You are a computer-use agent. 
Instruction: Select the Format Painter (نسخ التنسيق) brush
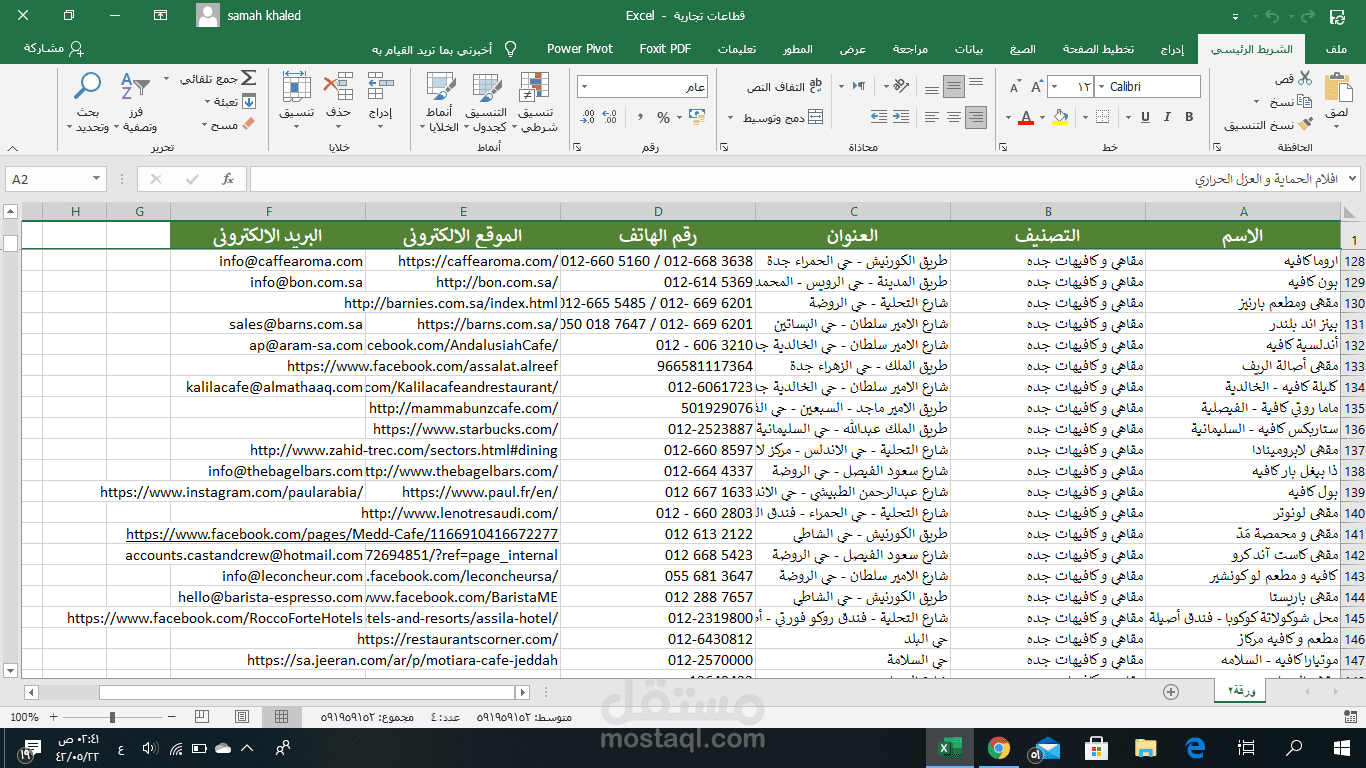[1304, 125]
